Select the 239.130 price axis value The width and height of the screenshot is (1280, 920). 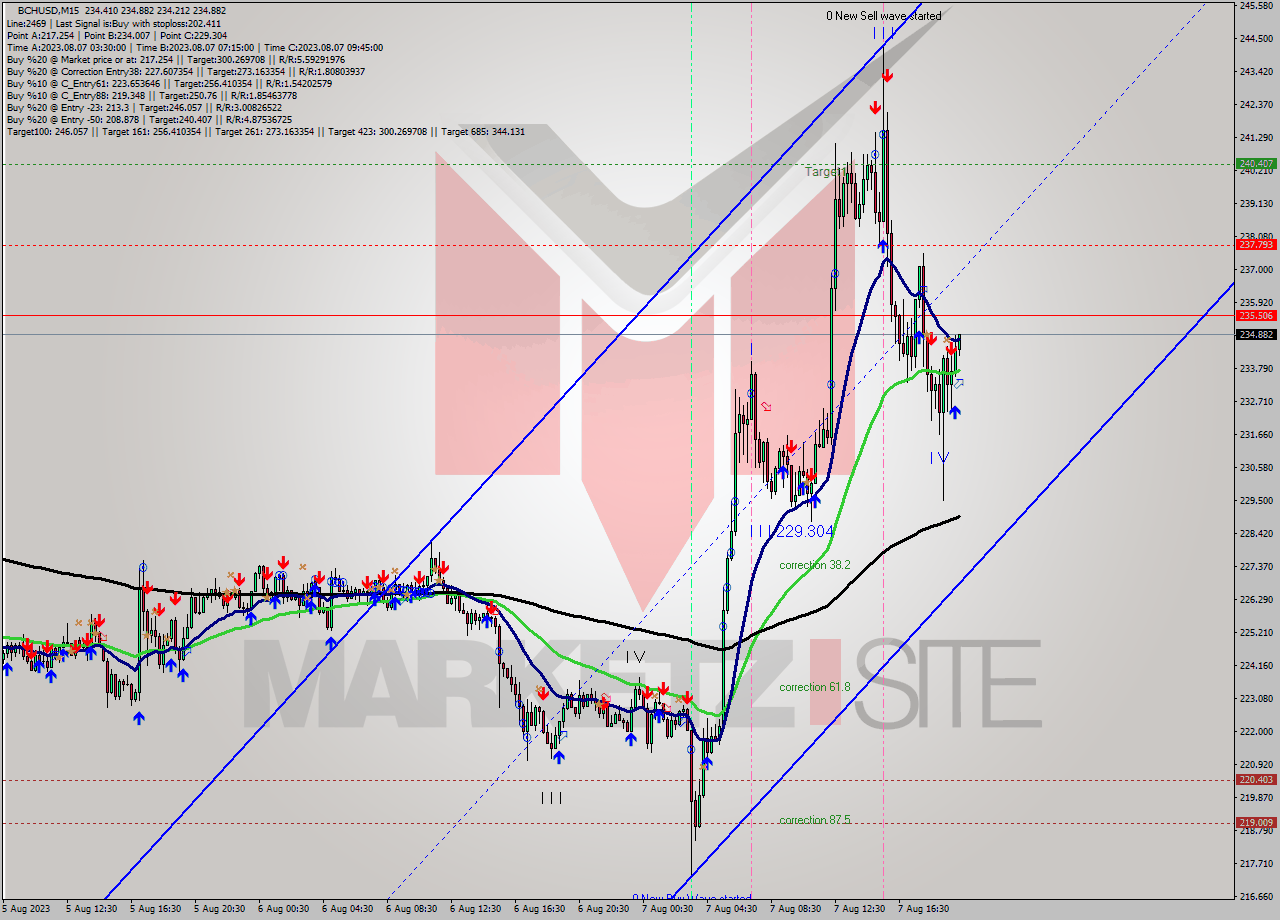(x=1256, y=203)
